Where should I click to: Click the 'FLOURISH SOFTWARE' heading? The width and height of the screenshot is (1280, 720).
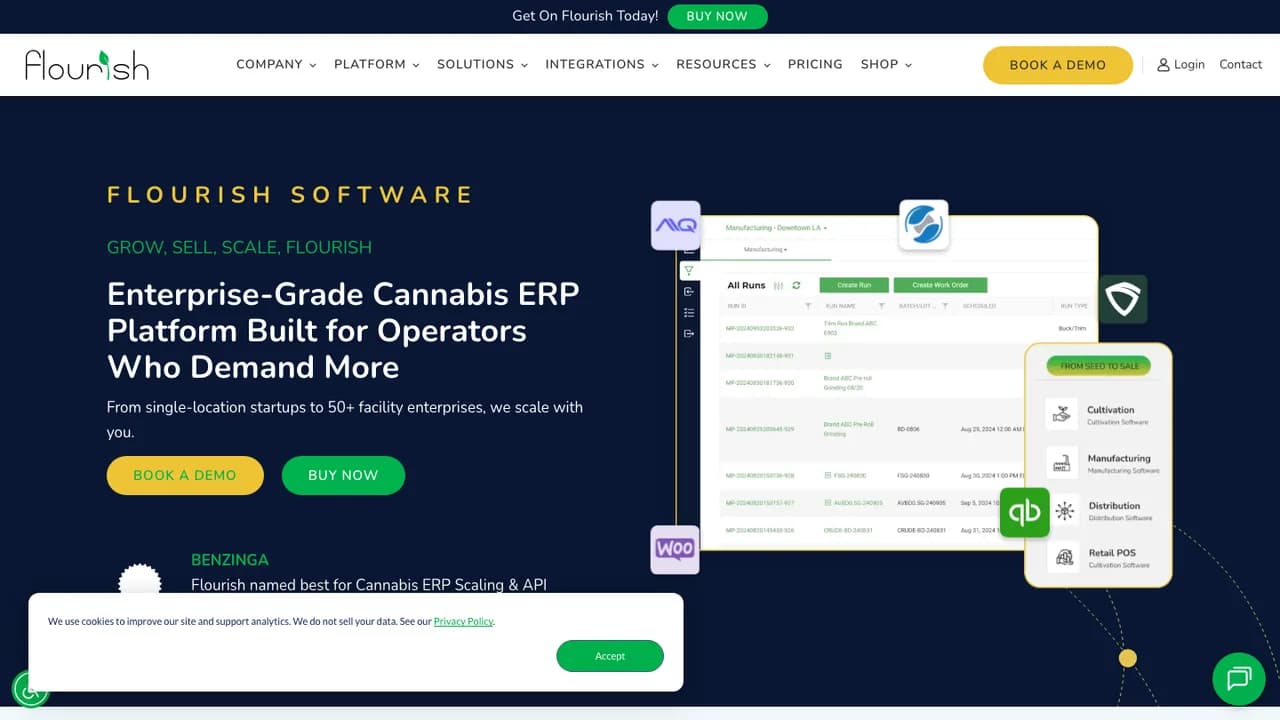click(290, 195)
